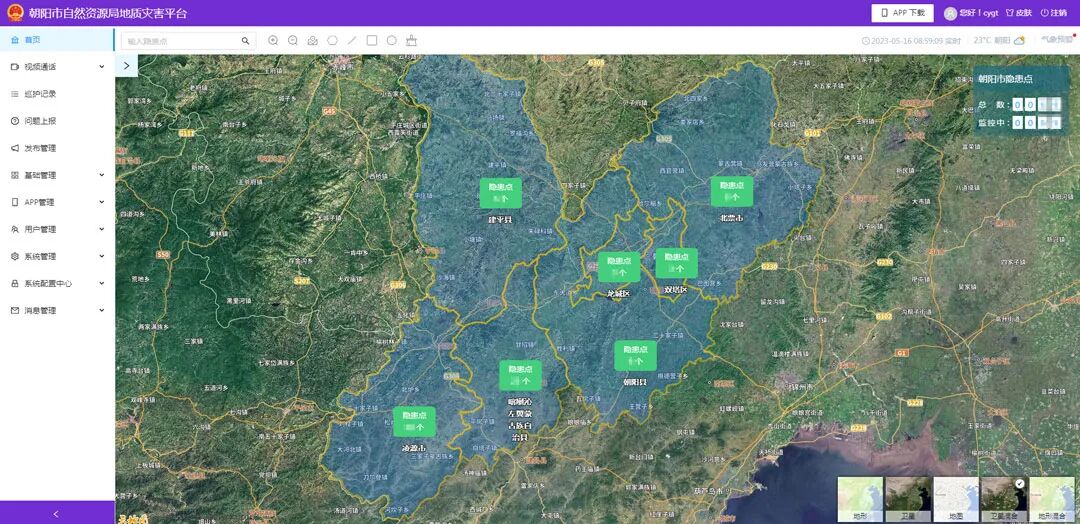Open the 系统管理 menu item
The width and height of the screenshot is (1080, 524).
[x=57, y=256]
